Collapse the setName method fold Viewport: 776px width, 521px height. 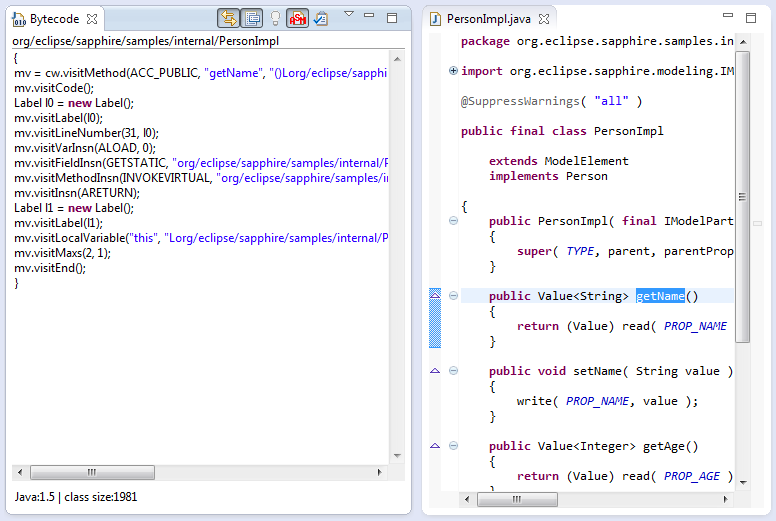pyautogui.click(x=453, y=371)
